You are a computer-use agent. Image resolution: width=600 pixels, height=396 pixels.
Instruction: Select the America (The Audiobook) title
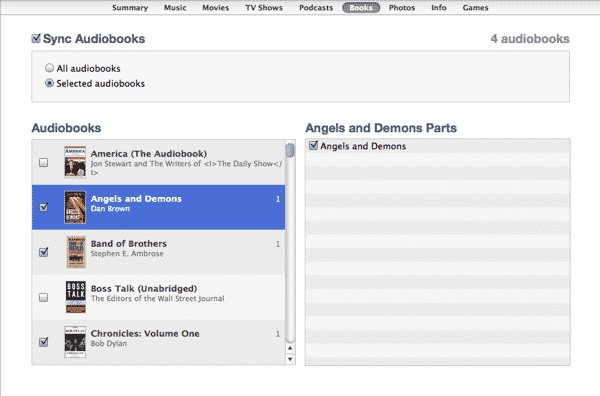(x=149, y=154)
